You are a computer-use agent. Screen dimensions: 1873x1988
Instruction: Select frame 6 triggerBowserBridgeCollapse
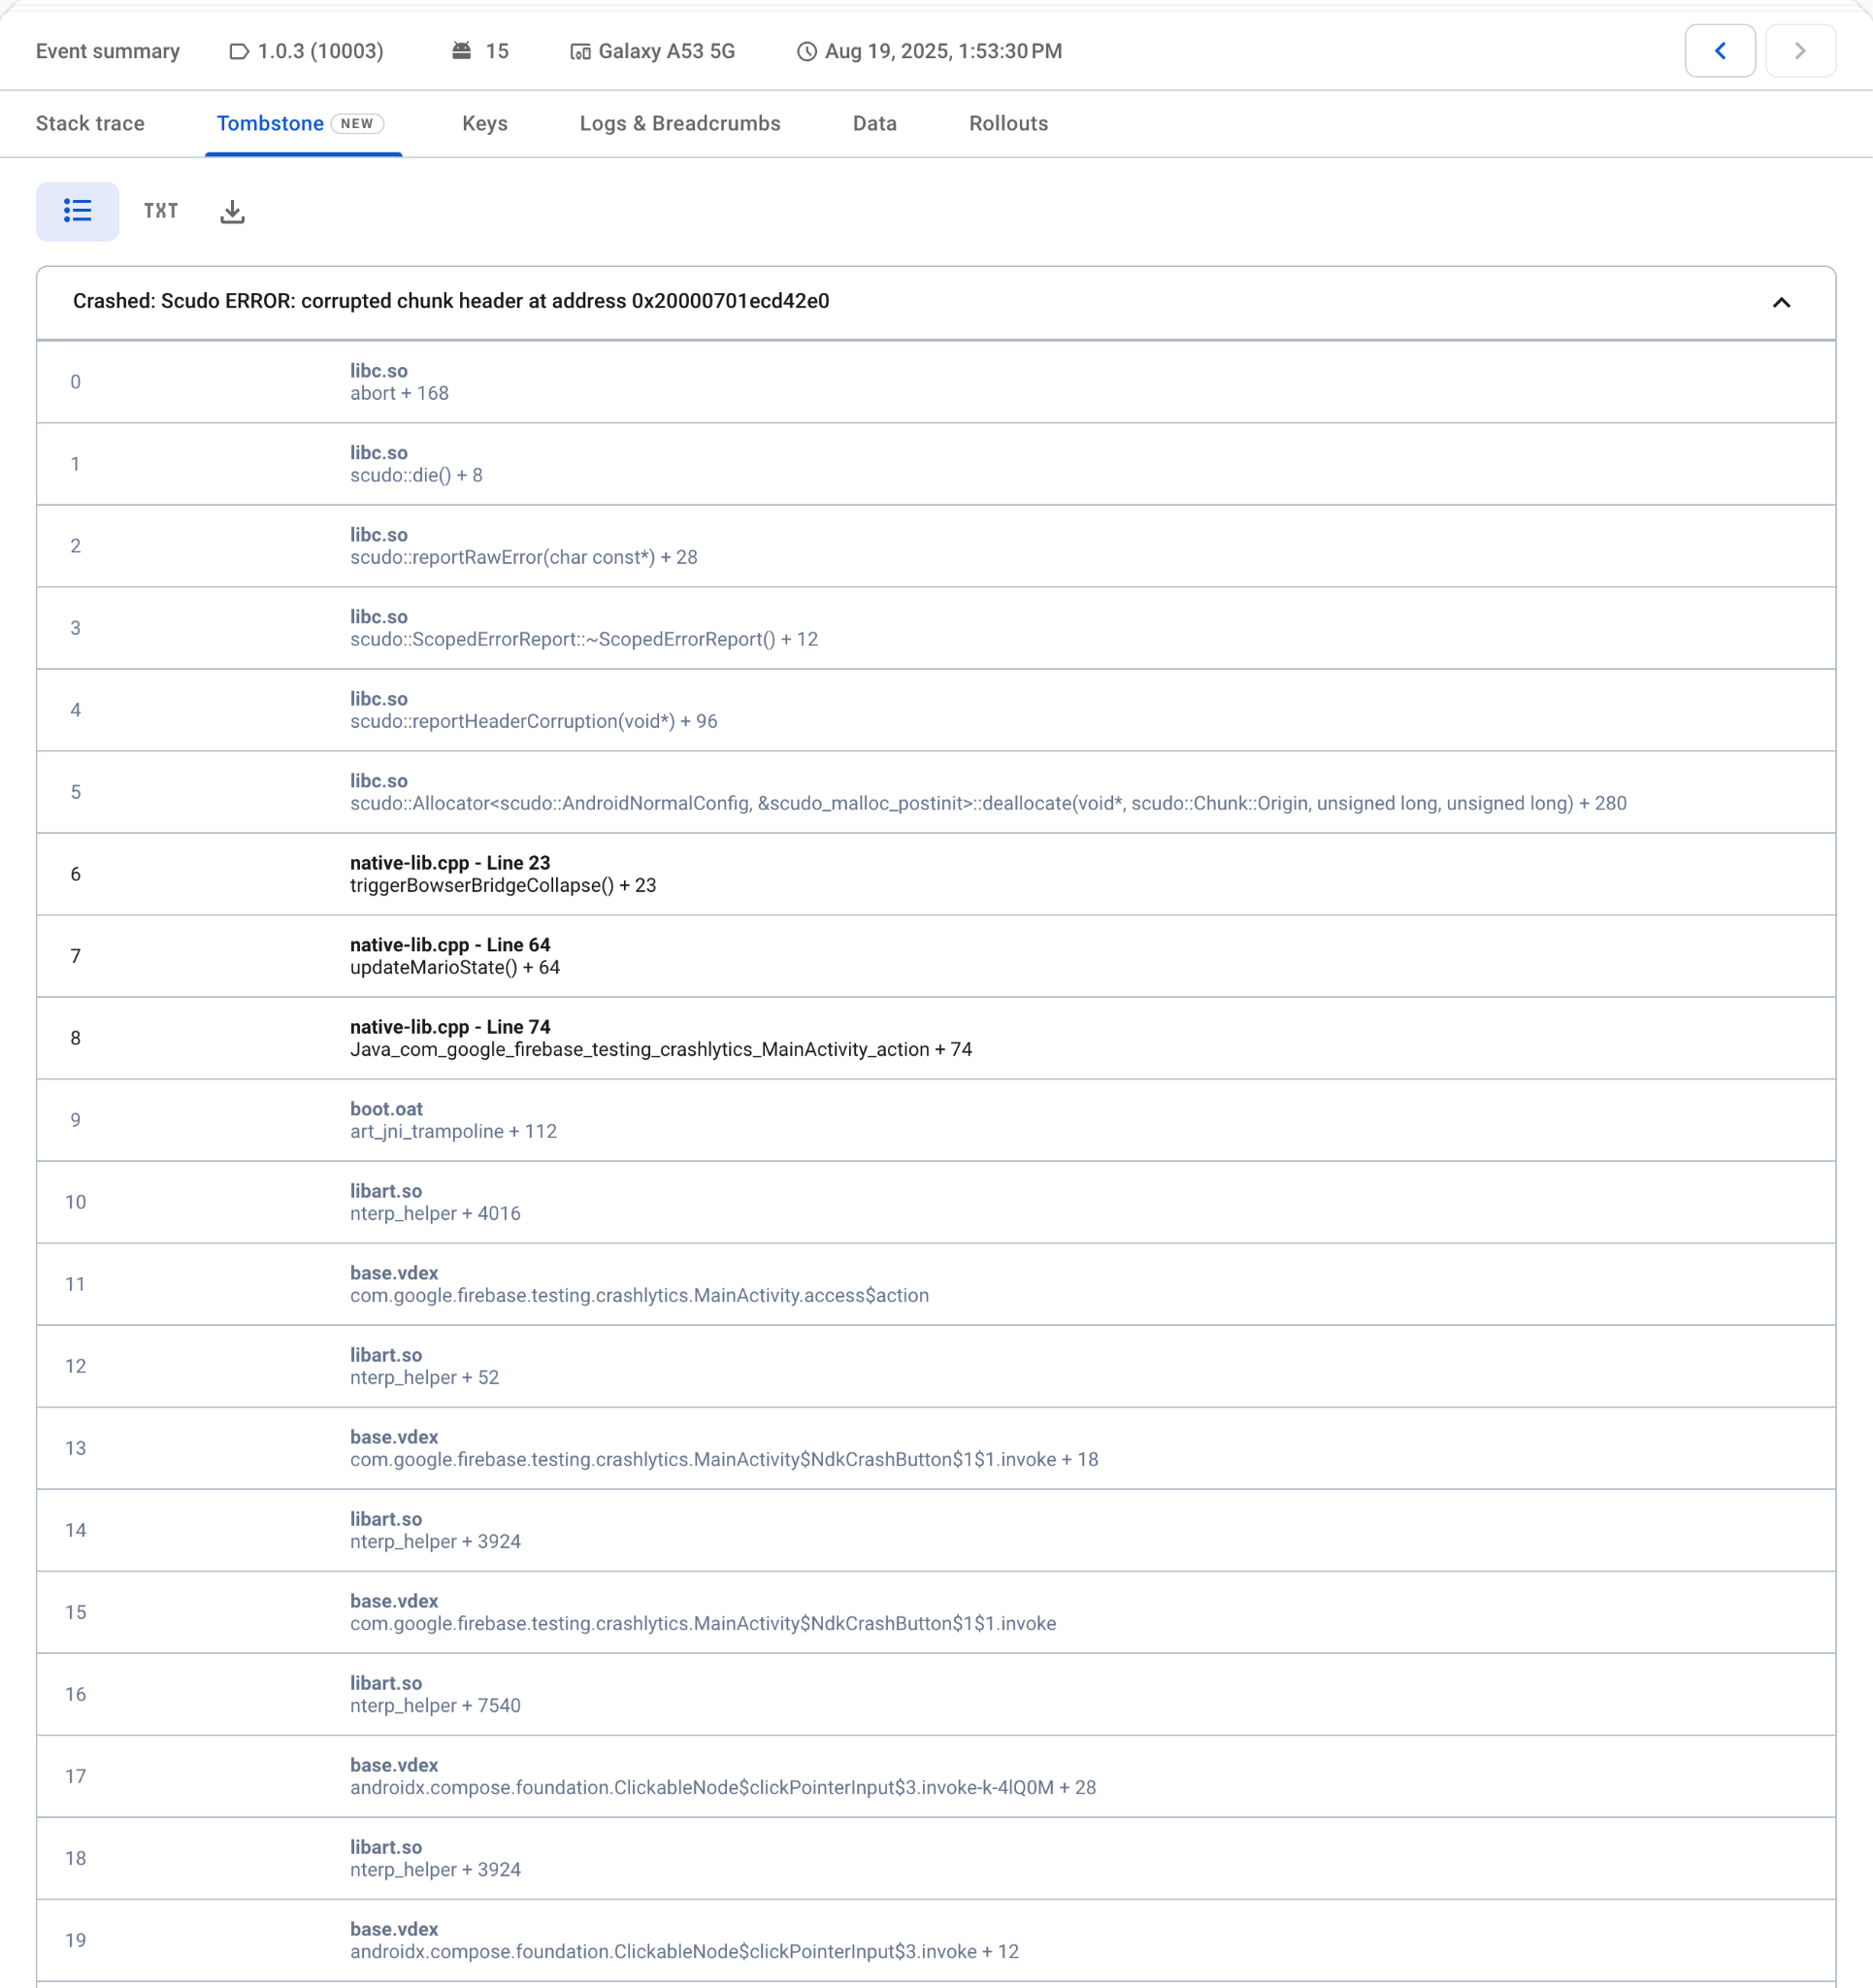point(503,874)
